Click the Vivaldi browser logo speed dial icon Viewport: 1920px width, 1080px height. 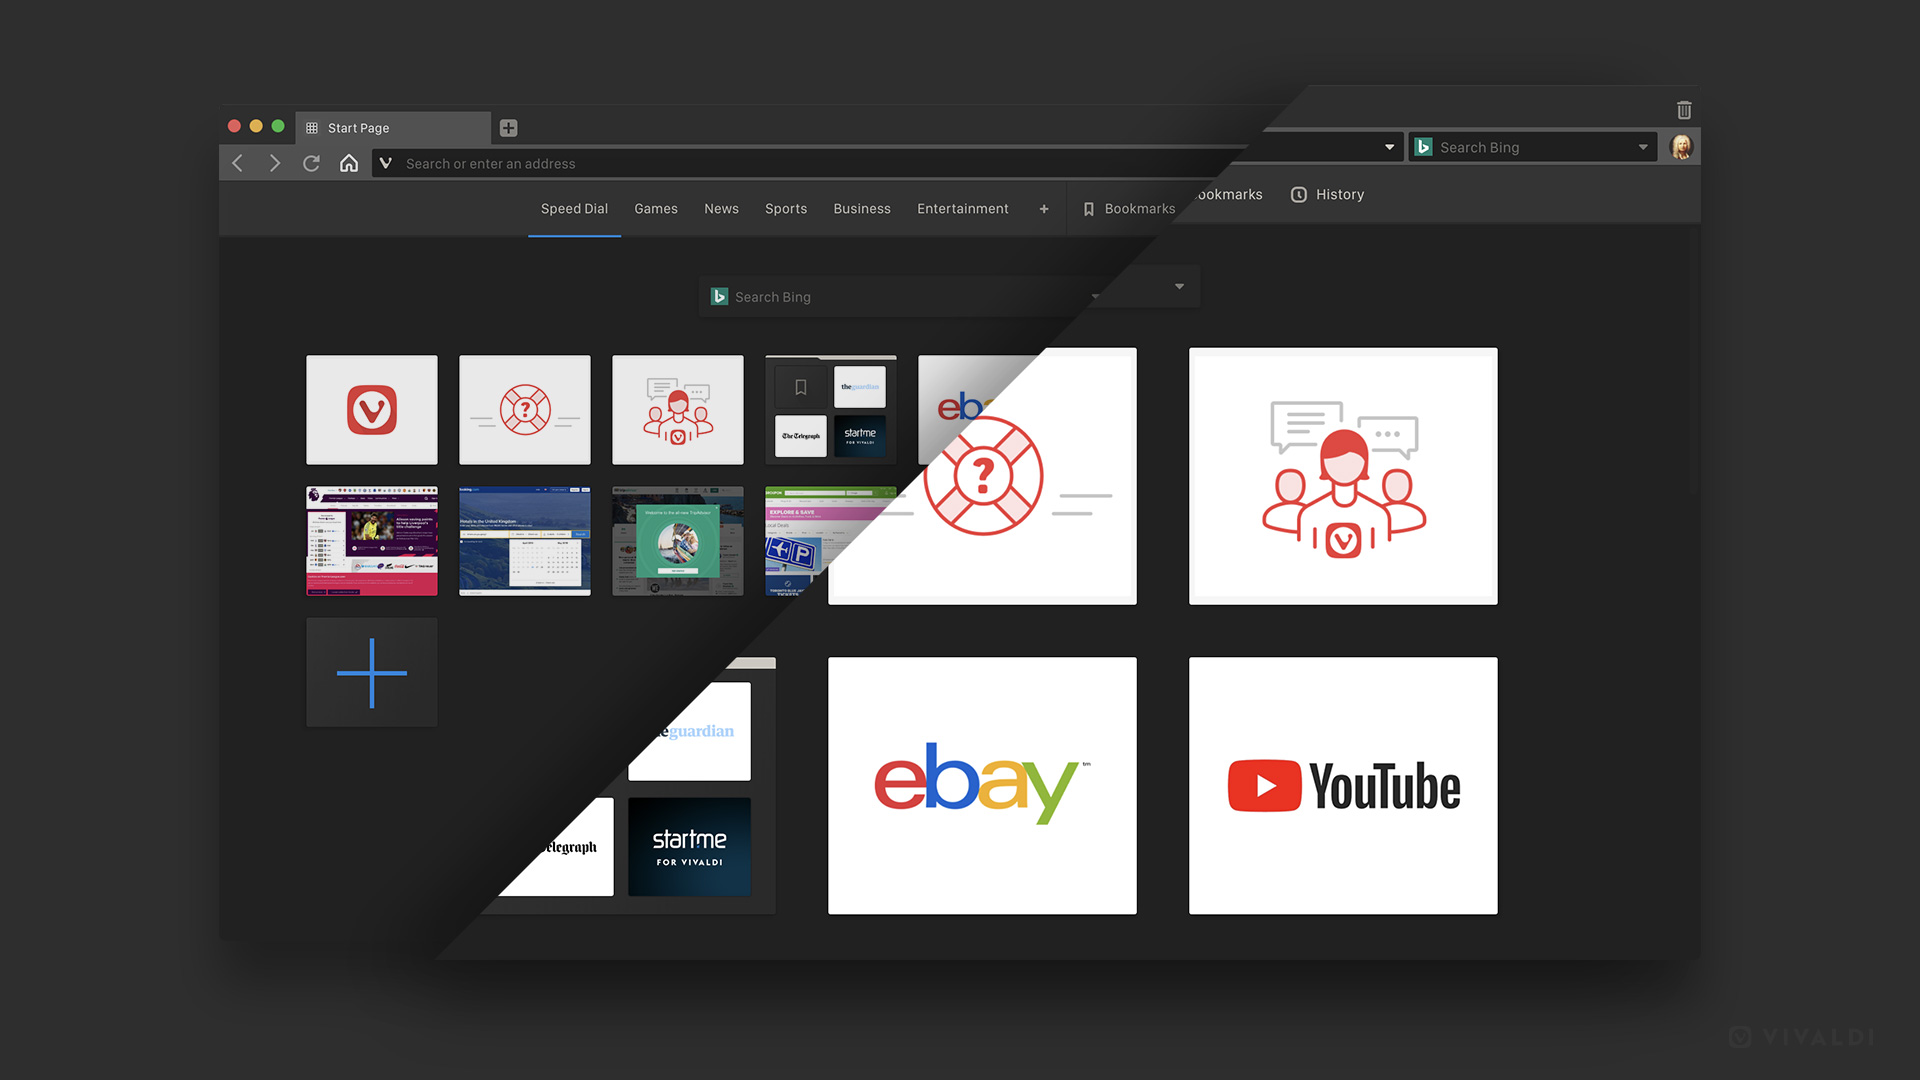(371, 409)
